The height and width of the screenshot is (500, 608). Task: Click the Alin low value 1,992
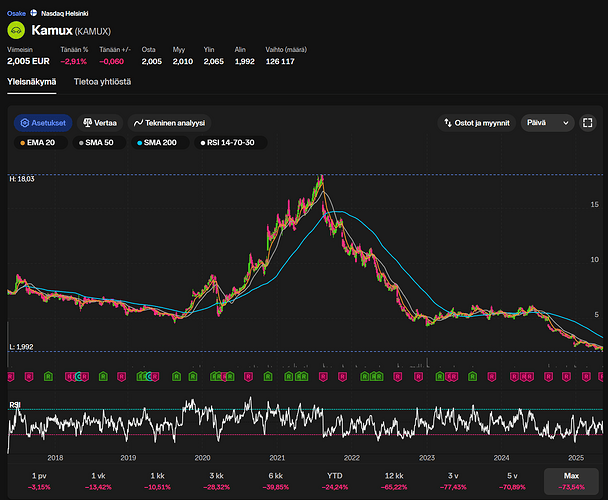coord(245,61)
